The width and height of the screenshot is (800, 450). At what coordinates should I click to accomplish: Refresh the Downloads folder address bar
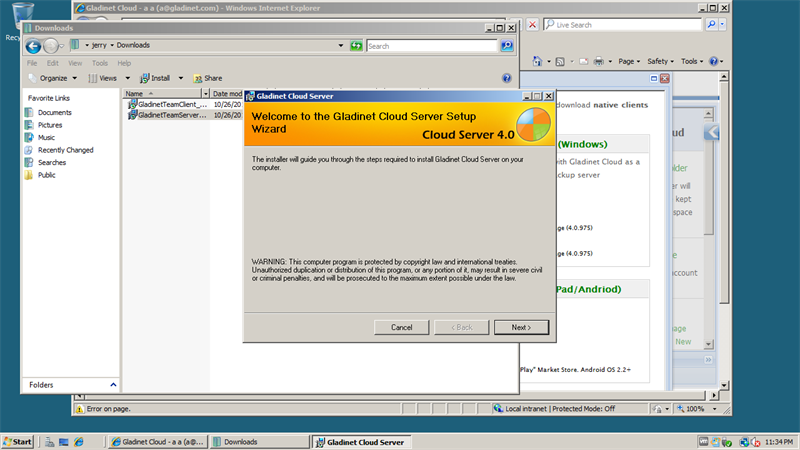point(356,46)
